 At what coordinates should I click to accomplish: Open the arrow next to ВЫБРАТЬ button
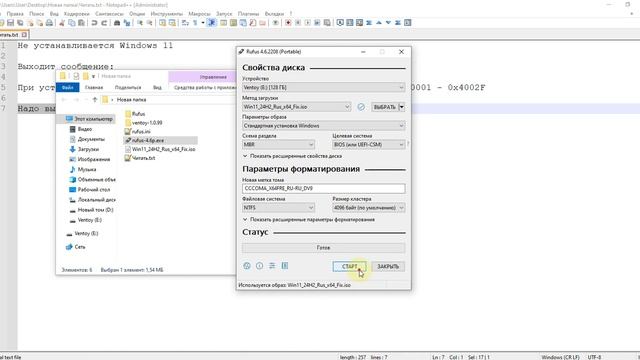pyautogui.click(x=402, y=107)
